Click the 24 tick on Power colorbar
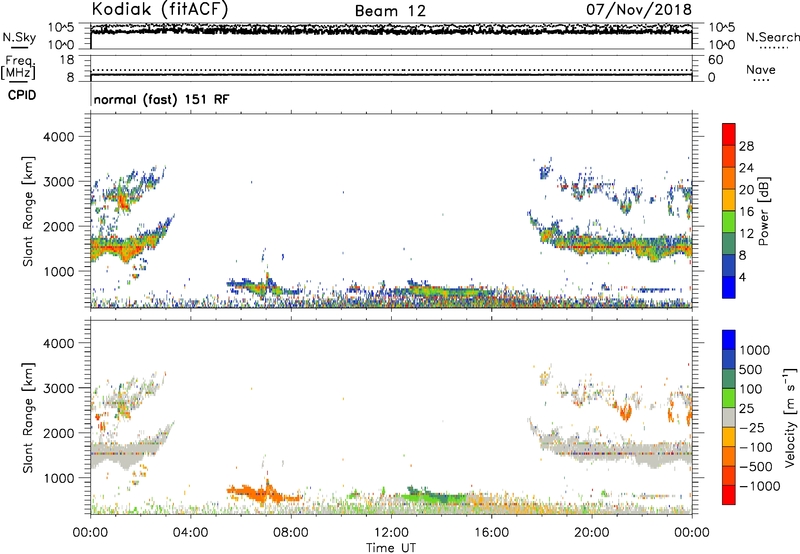800x554 pixels. click(x=746, y=168)
